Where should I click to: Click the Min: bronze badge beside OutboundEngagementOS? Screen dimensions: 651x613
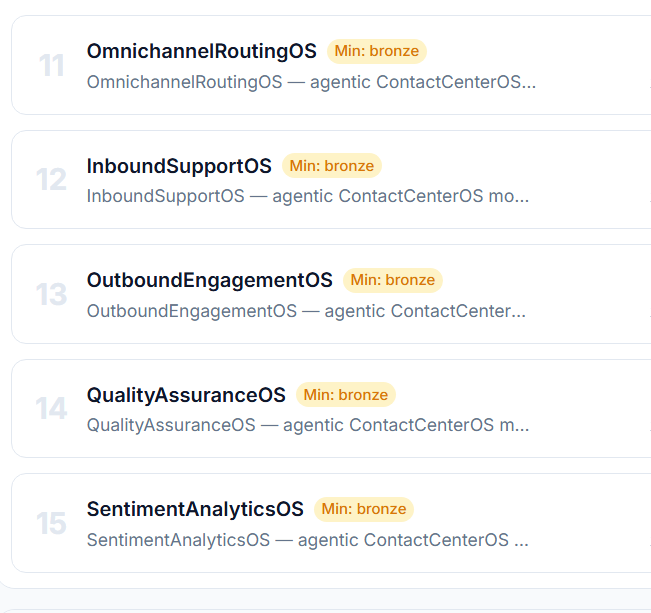tap(393, 280)
